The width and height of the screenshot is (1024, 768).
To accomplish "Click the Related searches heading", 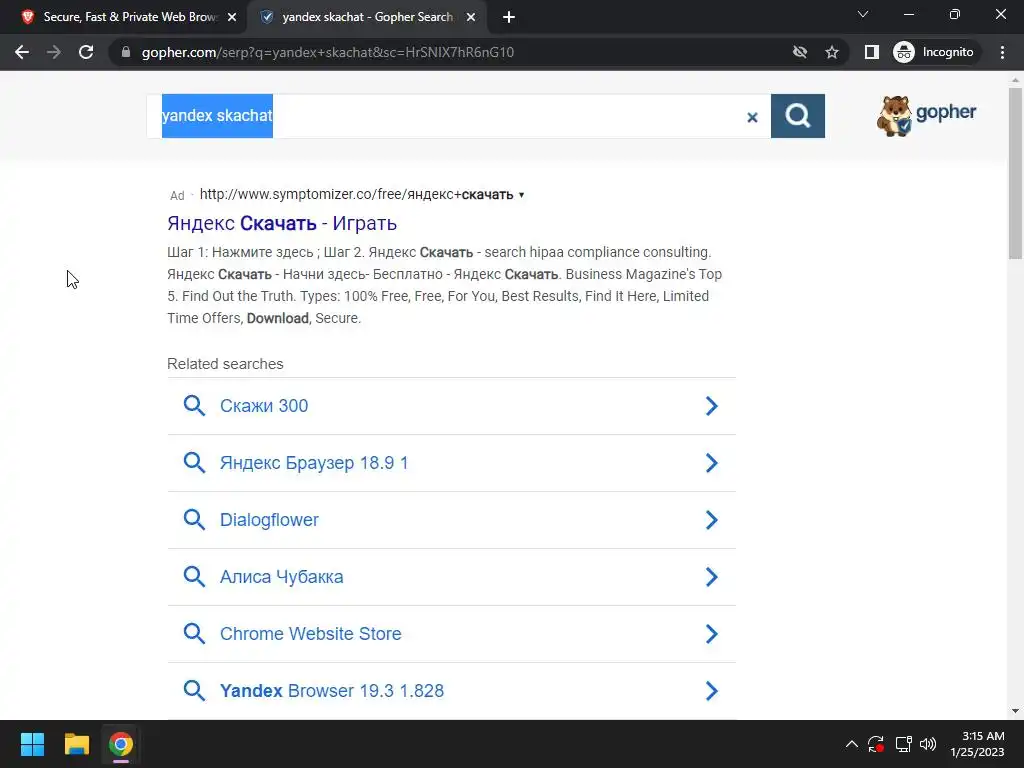I will click(225, 364).
